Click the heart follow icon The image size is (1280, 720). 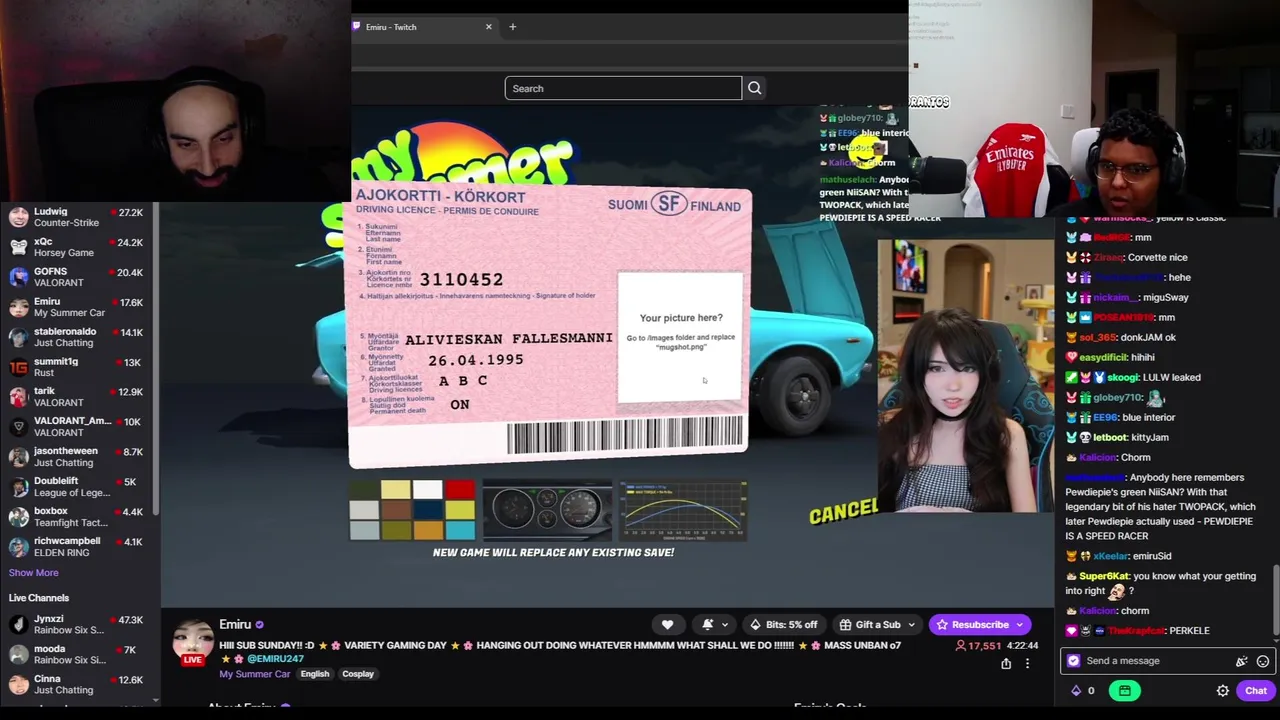(667, 624)
